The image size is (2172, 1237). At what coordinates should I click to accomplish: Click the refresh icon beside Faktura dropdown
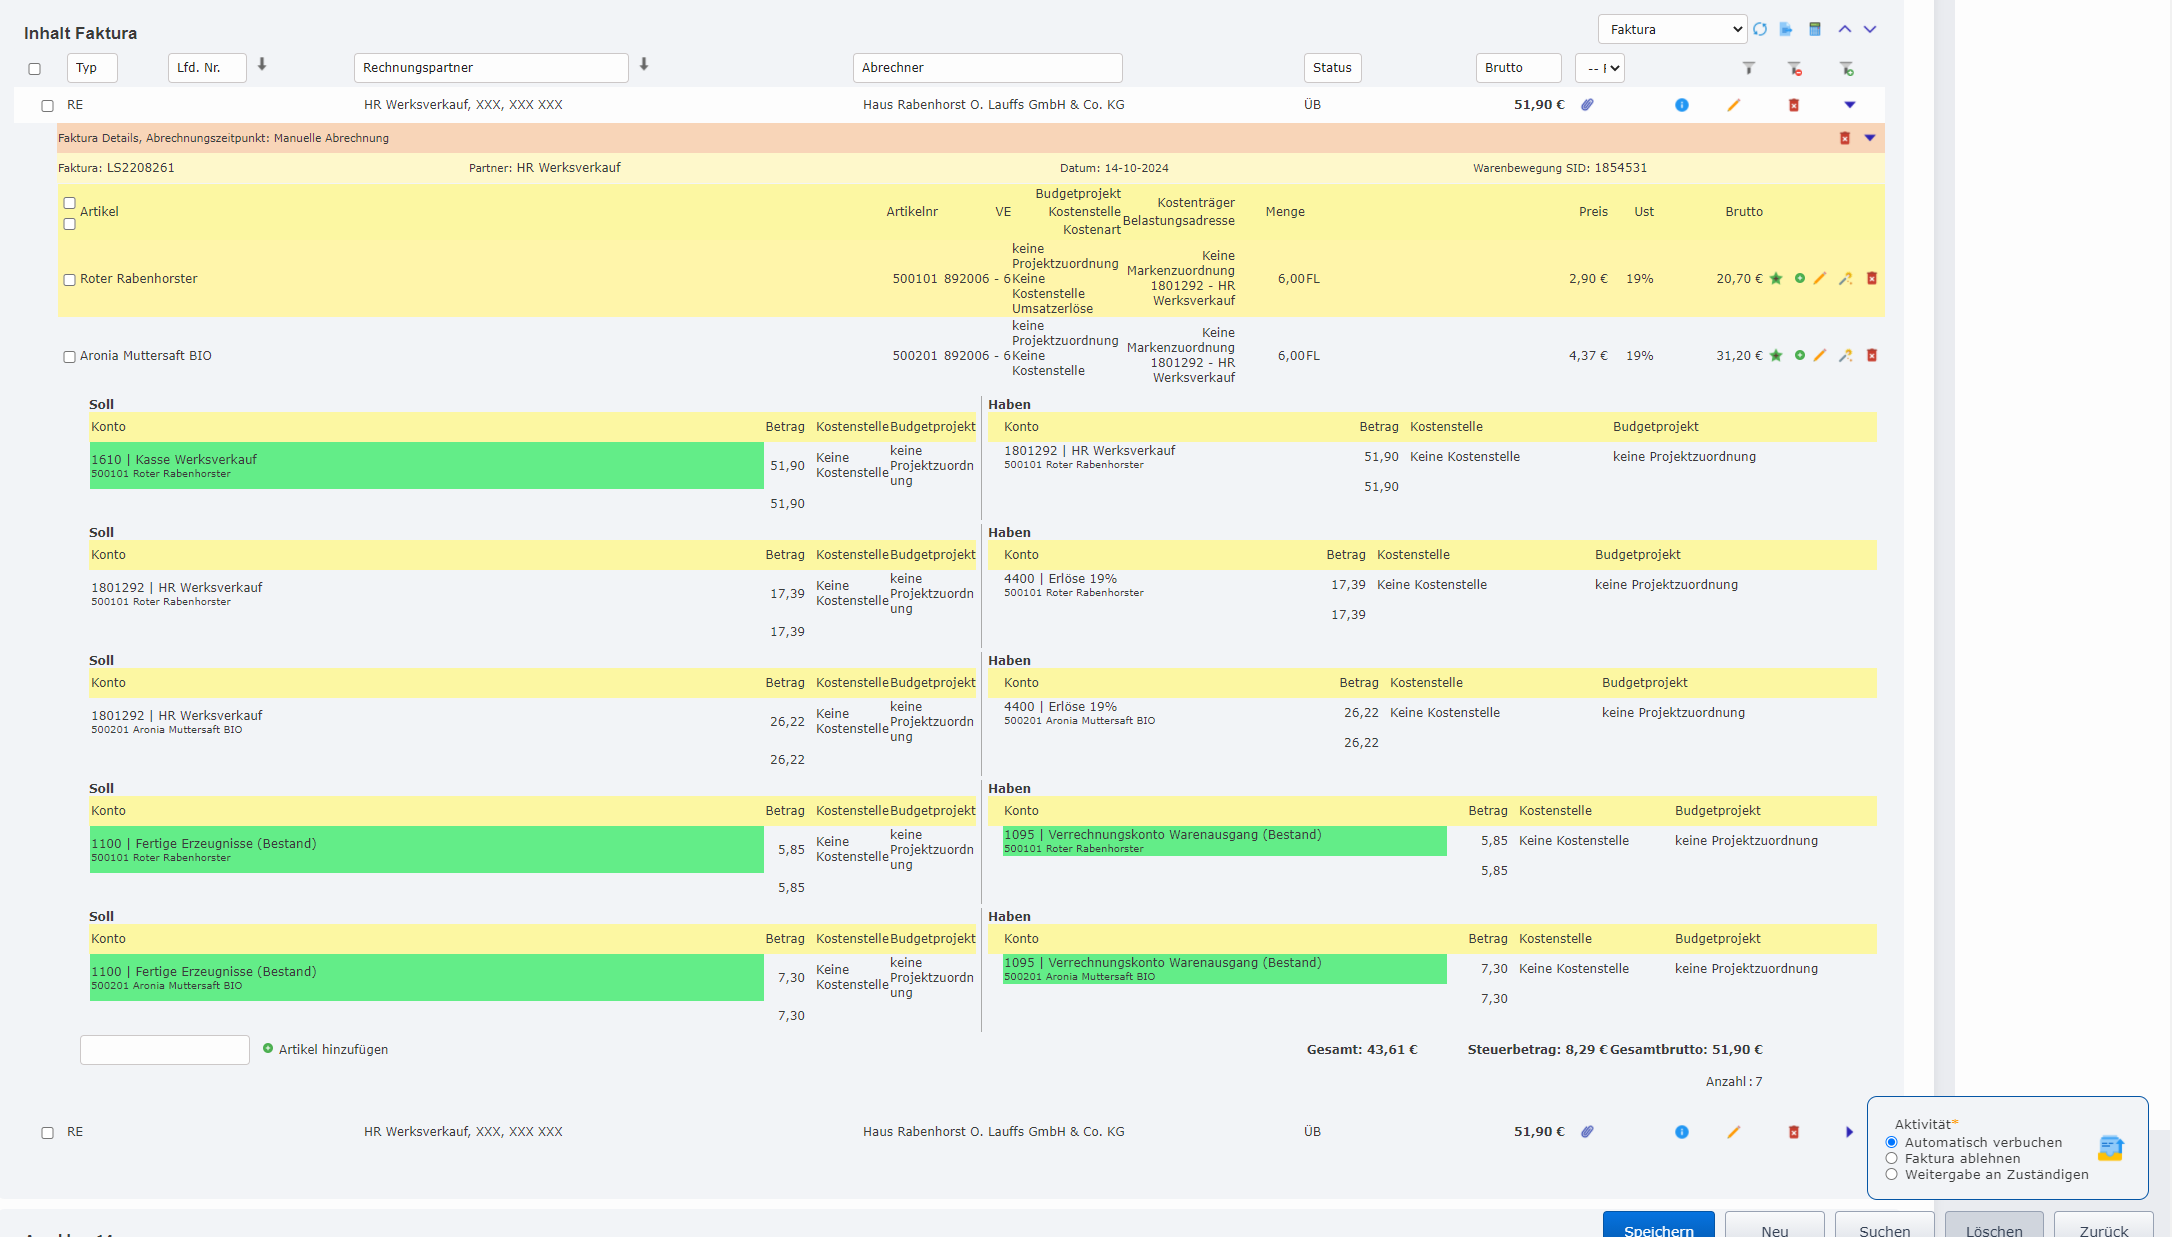coord(1760,29)
